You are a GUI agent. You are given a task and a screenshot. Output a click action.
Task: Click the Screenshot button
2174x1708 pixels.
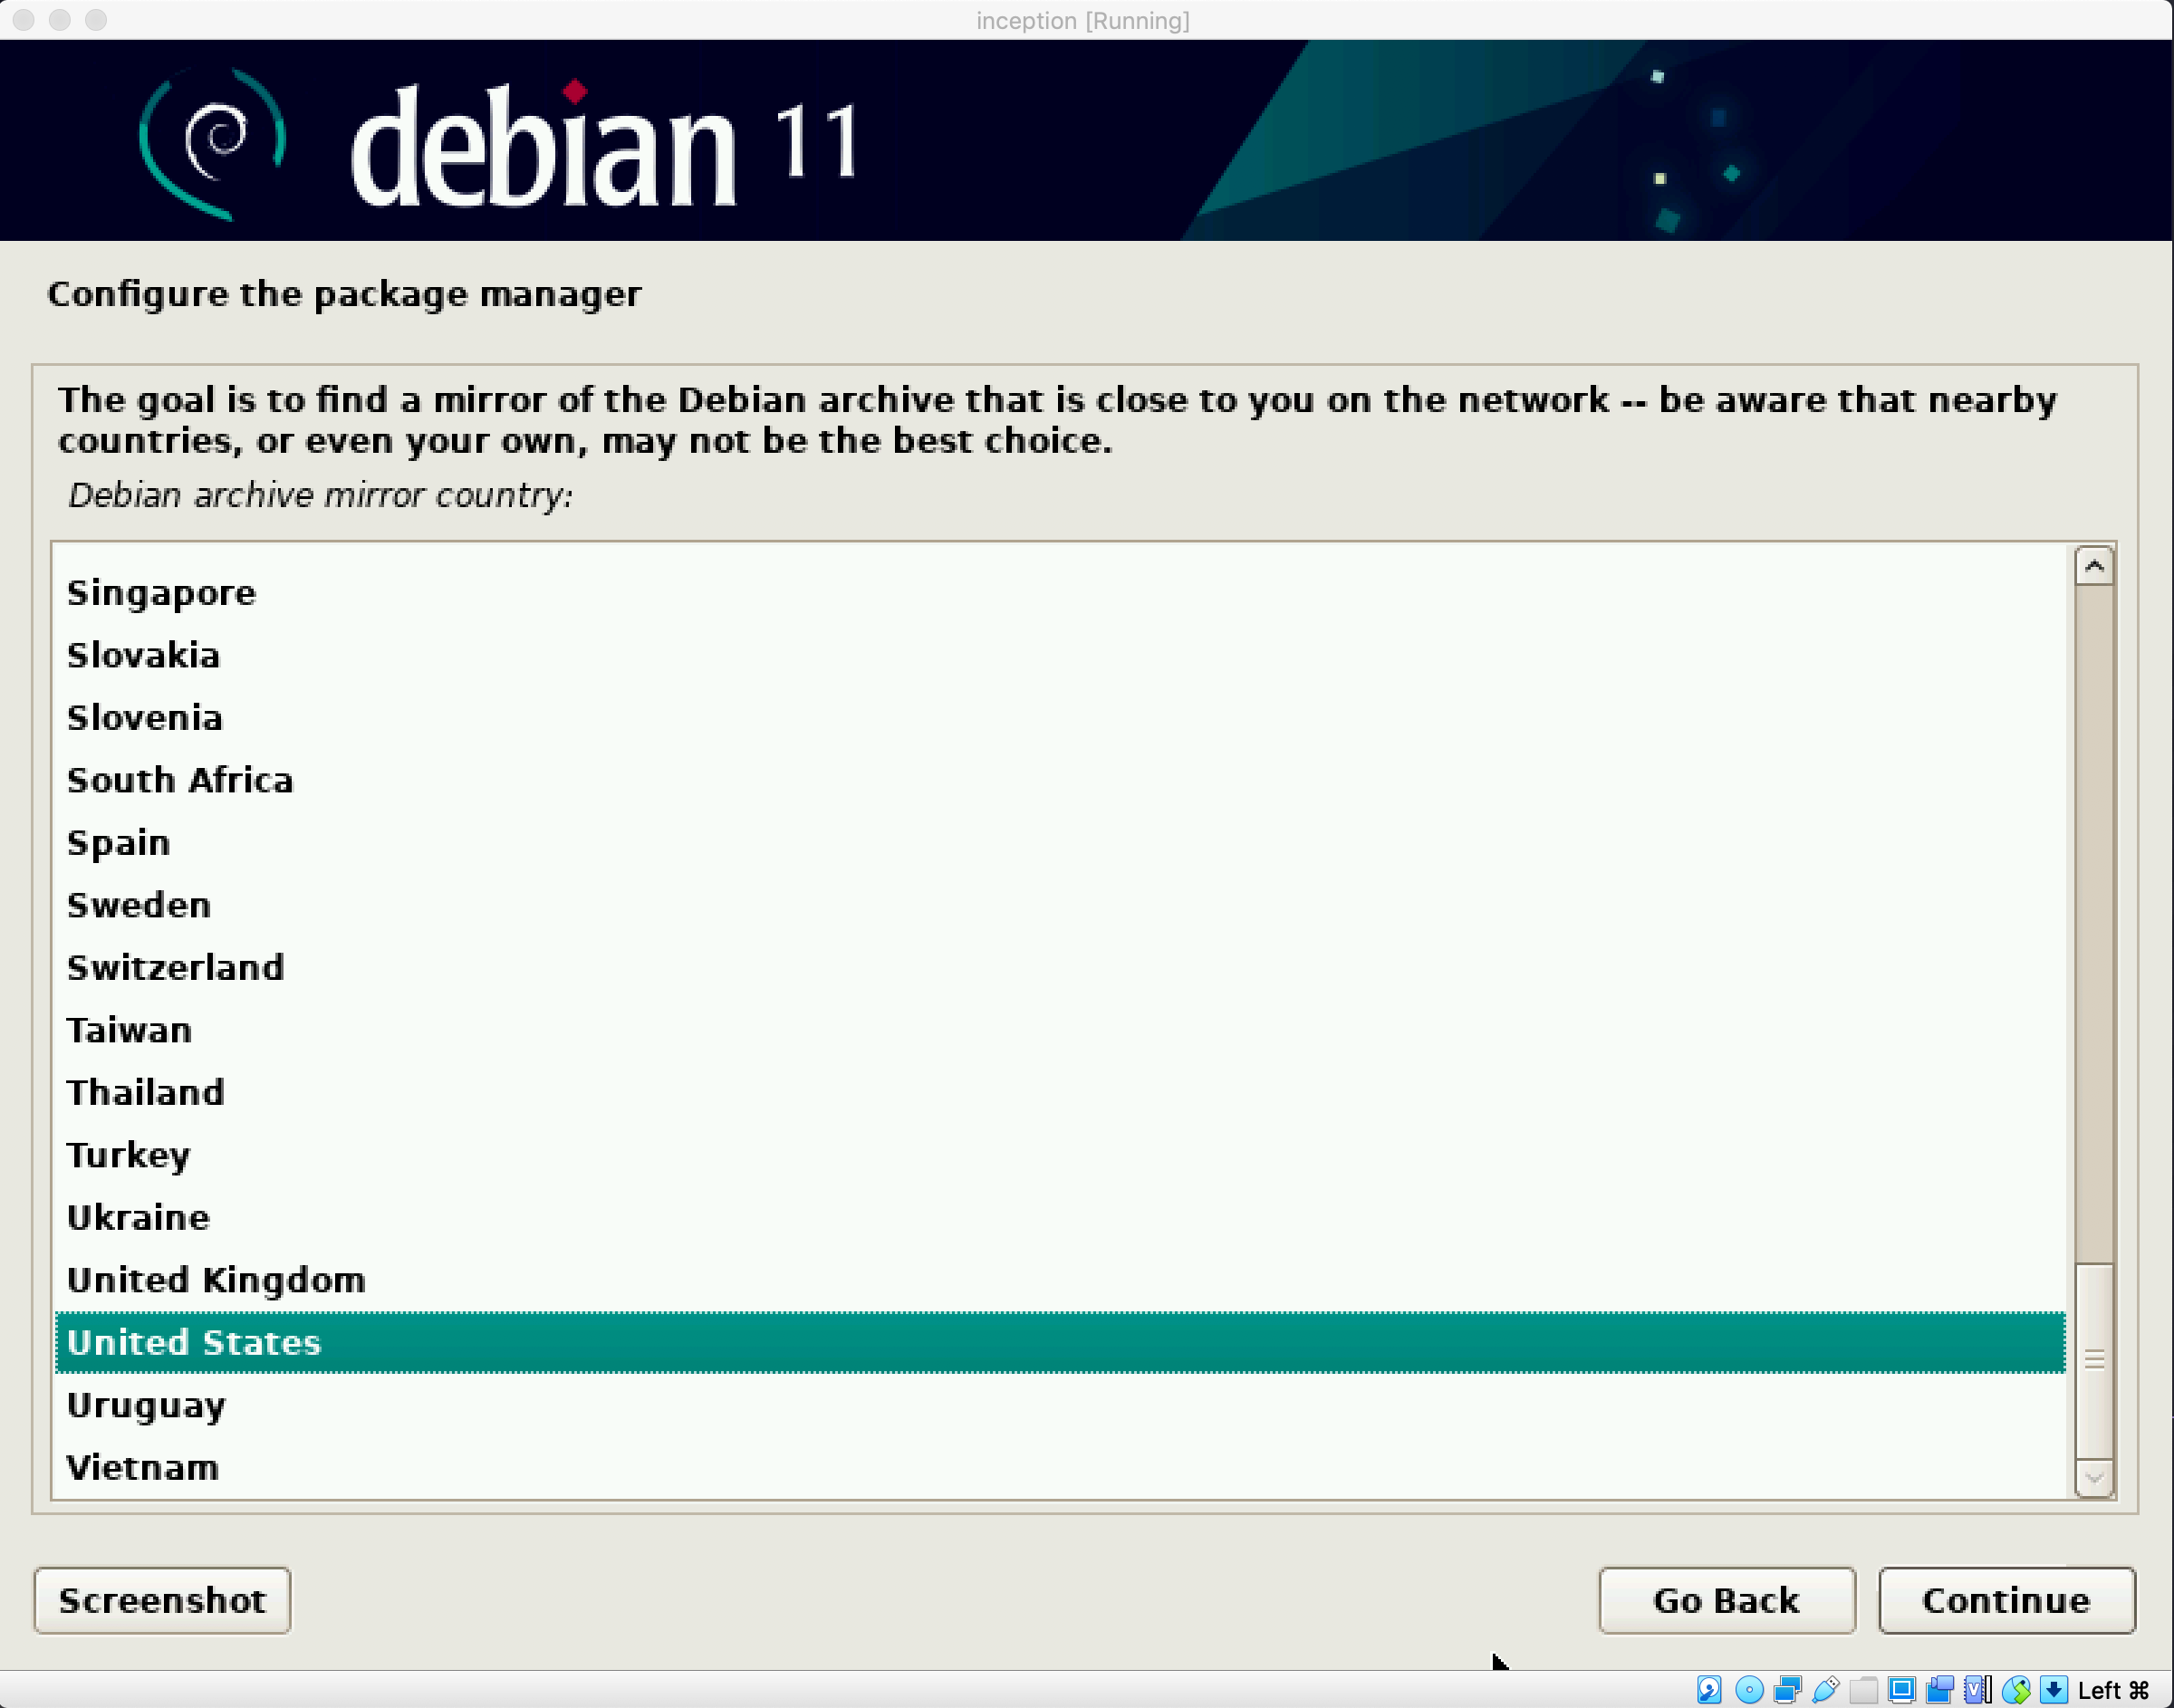tap(162, 1600)
